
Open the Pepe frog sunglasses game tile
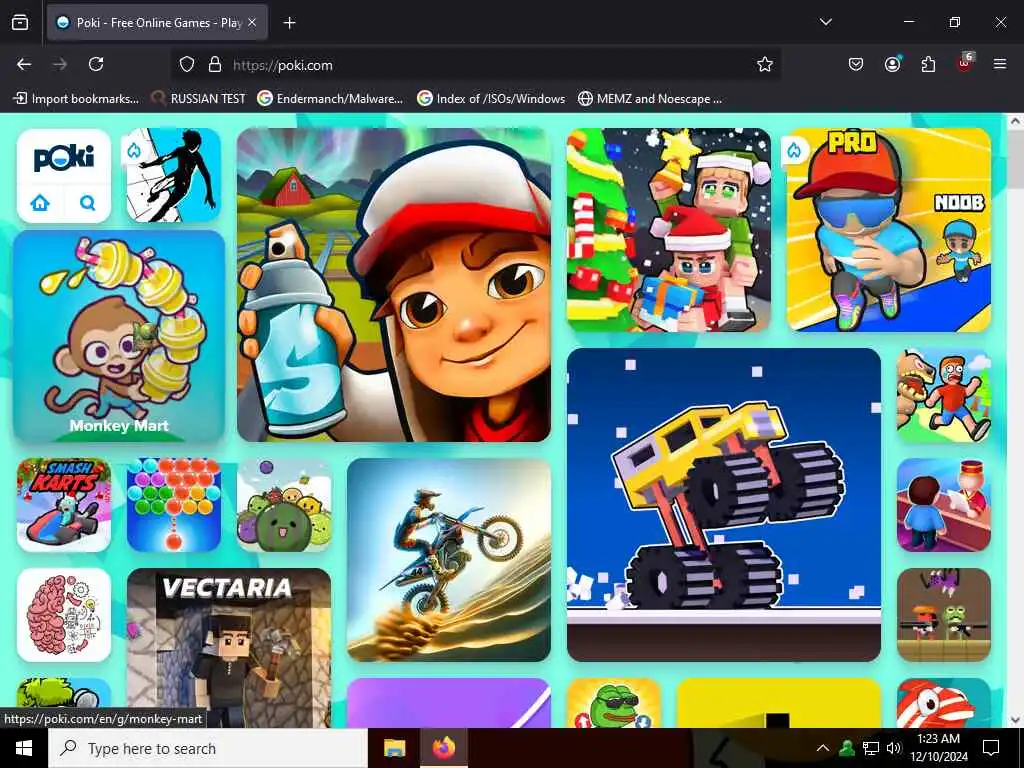point(614,703)
